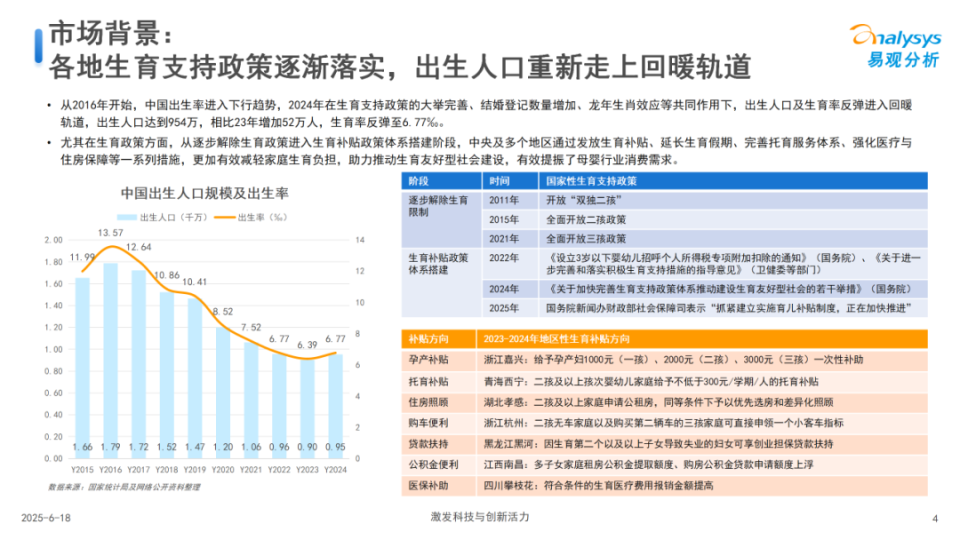Select the chart title 中国出生人口规模及出生率

[x=204, y=193]
